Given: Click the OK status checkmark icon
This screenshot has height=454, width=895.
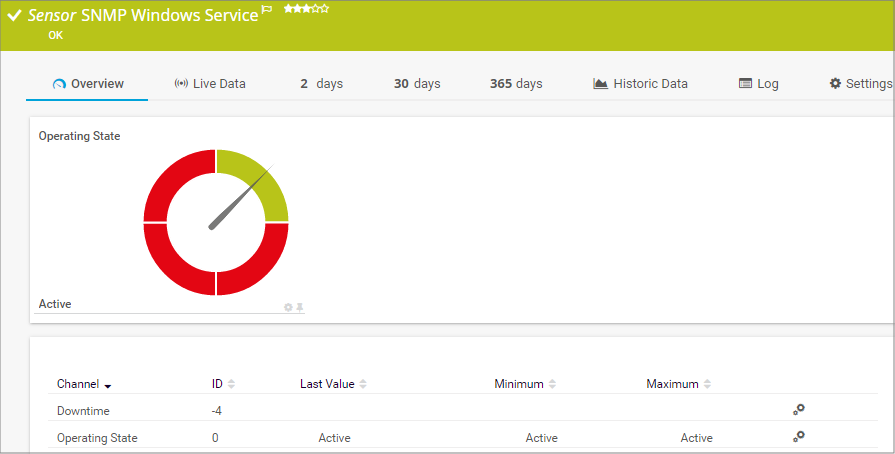Looking at the screenshot, I should tap(14, 17).
